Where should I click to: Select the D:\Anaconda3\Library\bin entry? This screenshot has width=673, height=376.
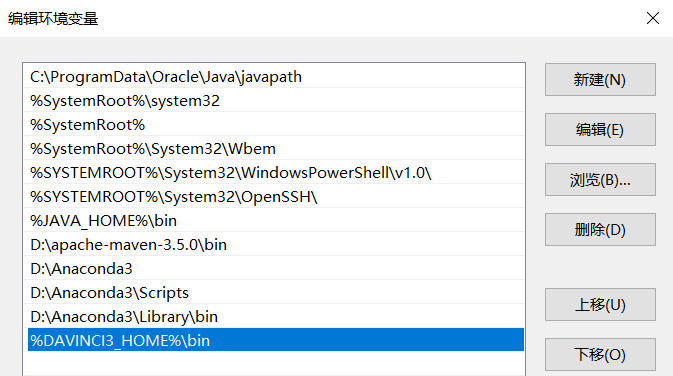point(276,317)
